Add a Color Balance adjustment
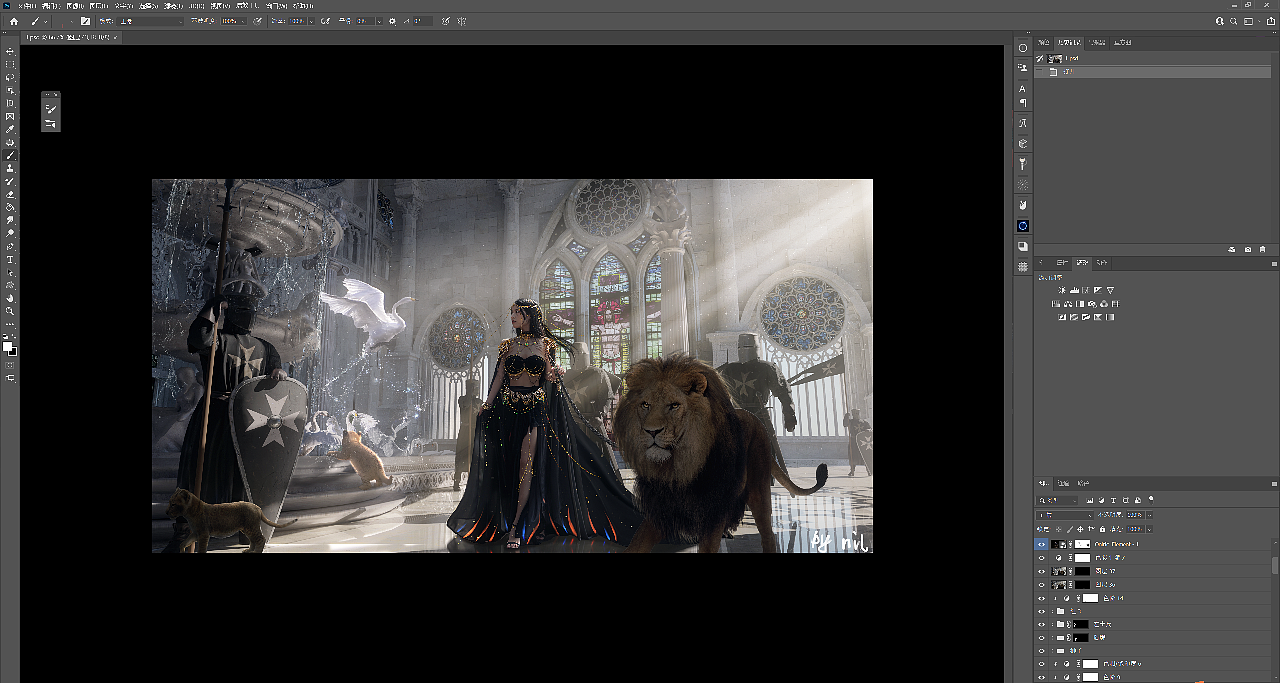Viewport: 1280px width, 683px height. point(1068,304)
